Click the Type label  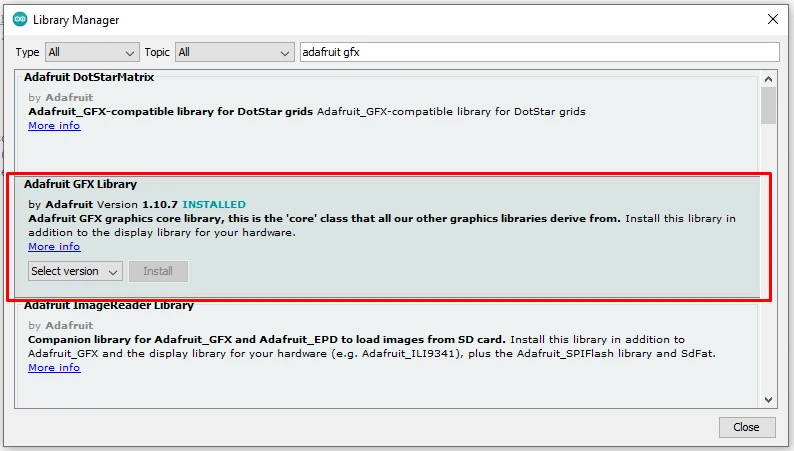(27, 52)
